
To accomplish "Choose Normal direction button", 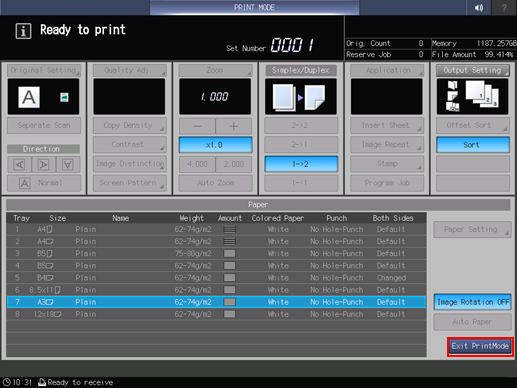I will (44, 183).
